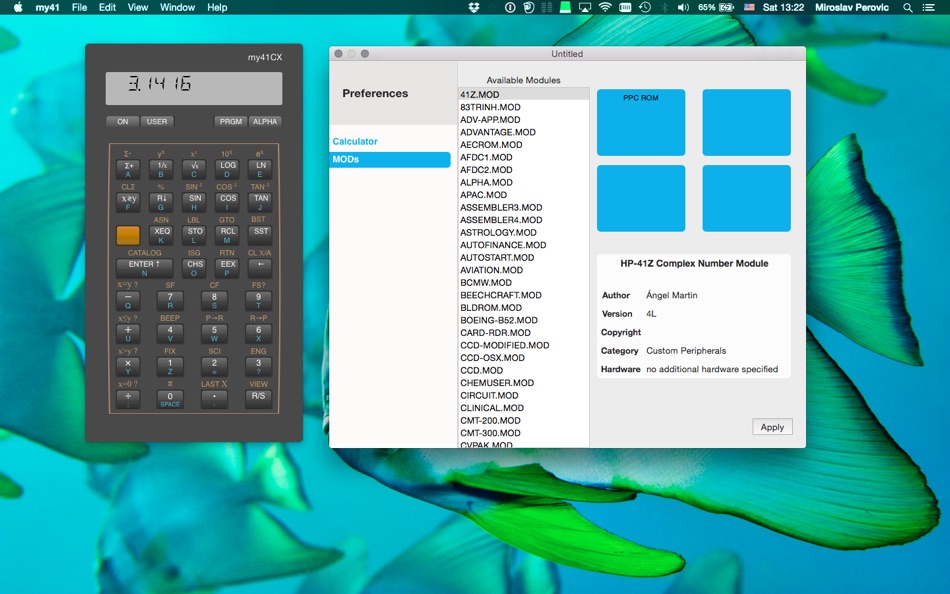Image resolution: width=950 pixels, height=594 pixels.
Task: Hit the SIN key
Action: [194, 202]
